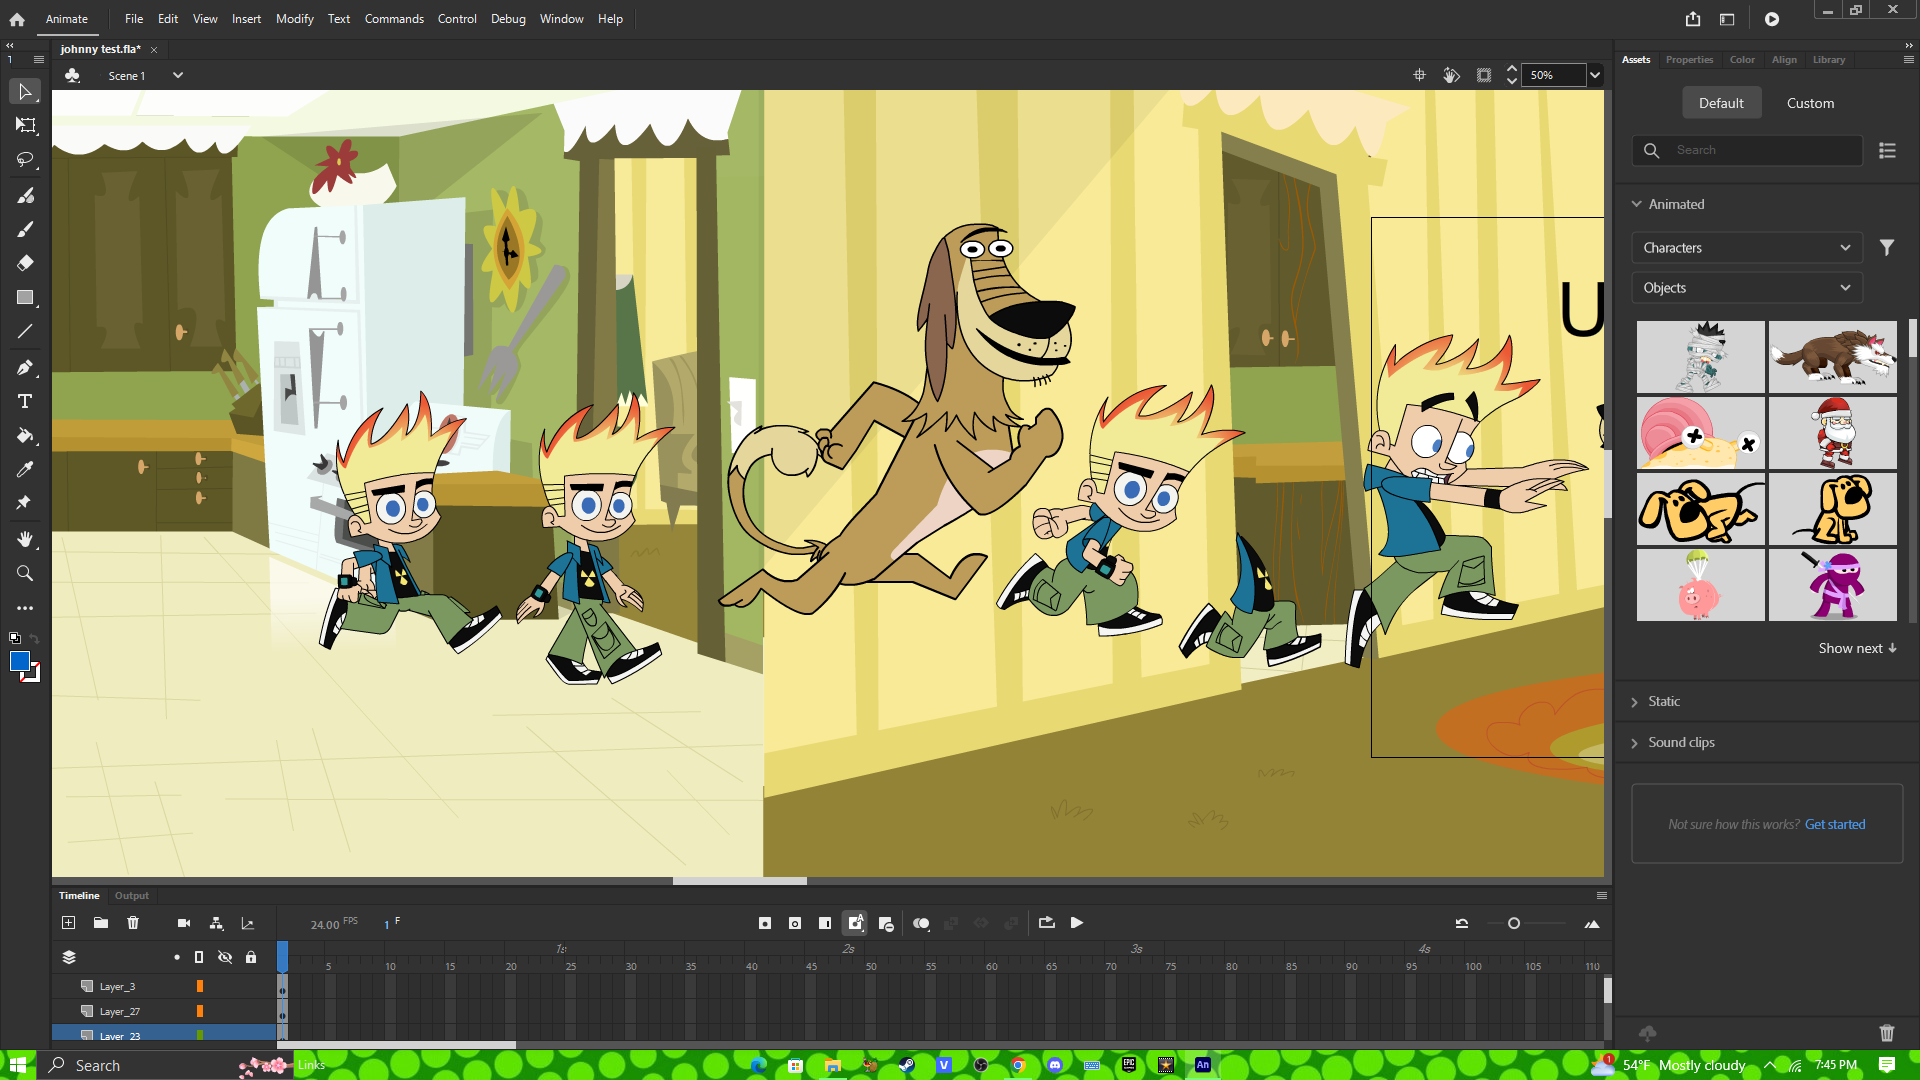Select the Eyedropper tool
The height and width of the screenshot is (1080, 1920).
[x=25, y=469]
